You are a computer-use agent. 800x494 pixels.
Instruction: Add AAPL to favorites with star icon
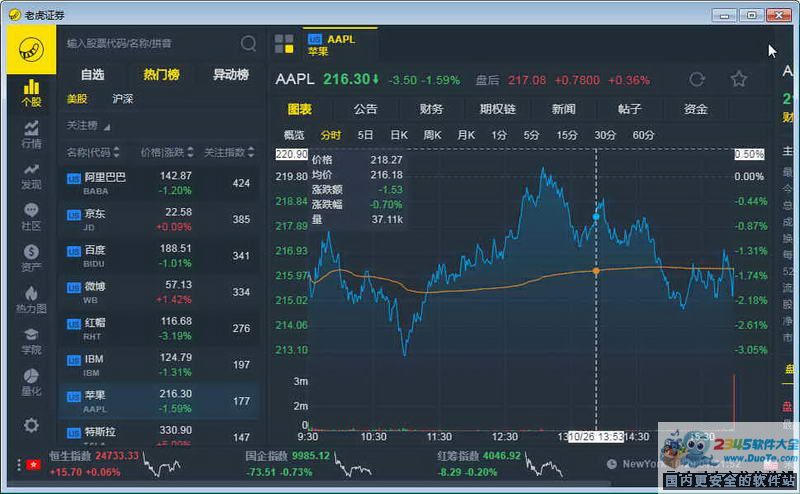point(738,79)
